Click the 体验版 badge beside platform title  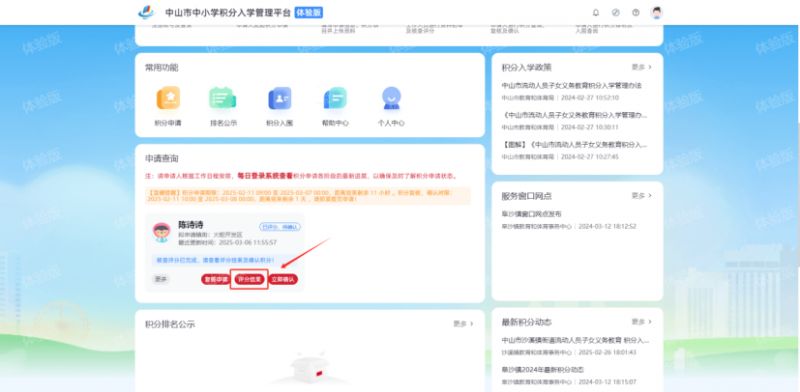[x=309, y=13]
